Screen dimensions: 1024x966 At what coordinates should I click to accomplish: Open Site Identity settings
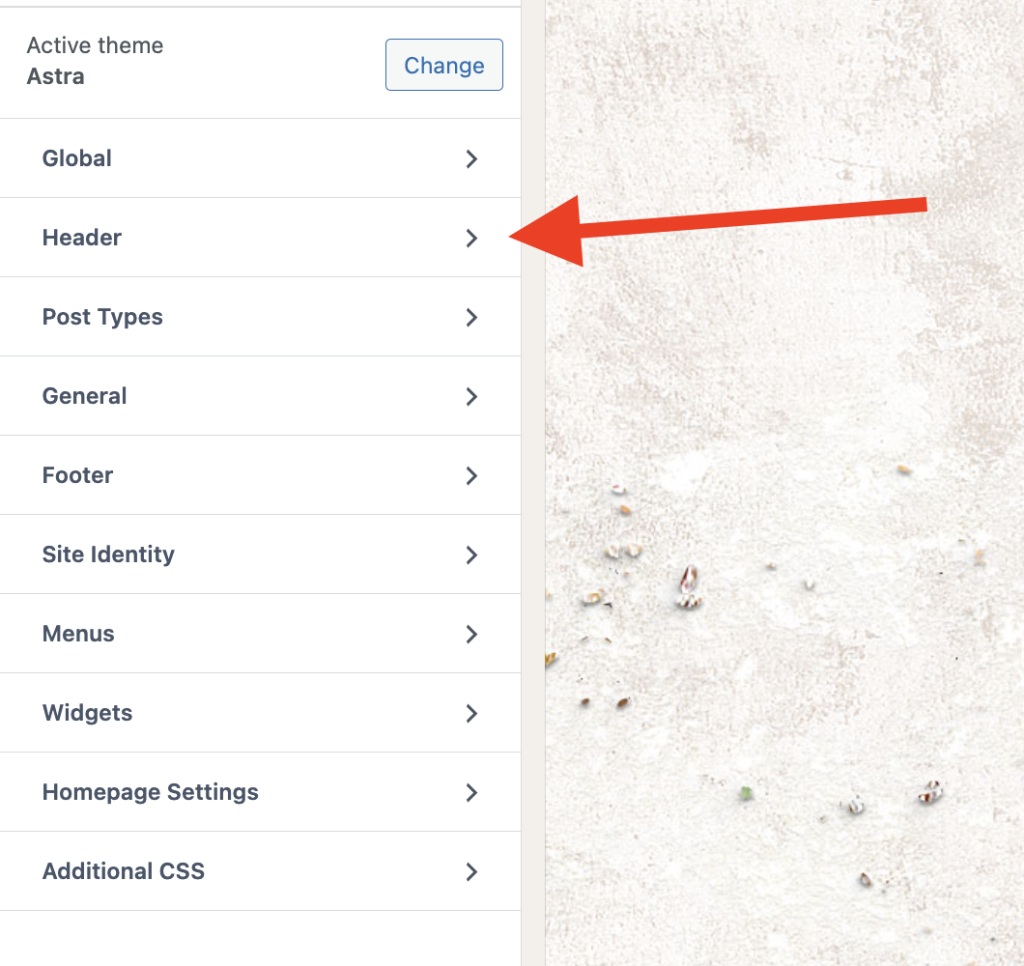(x=261, y=555)
